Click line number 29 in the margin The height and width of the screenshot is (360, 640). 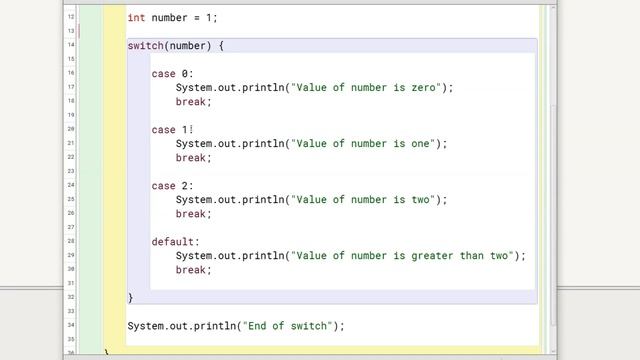(x=71, y=255)
